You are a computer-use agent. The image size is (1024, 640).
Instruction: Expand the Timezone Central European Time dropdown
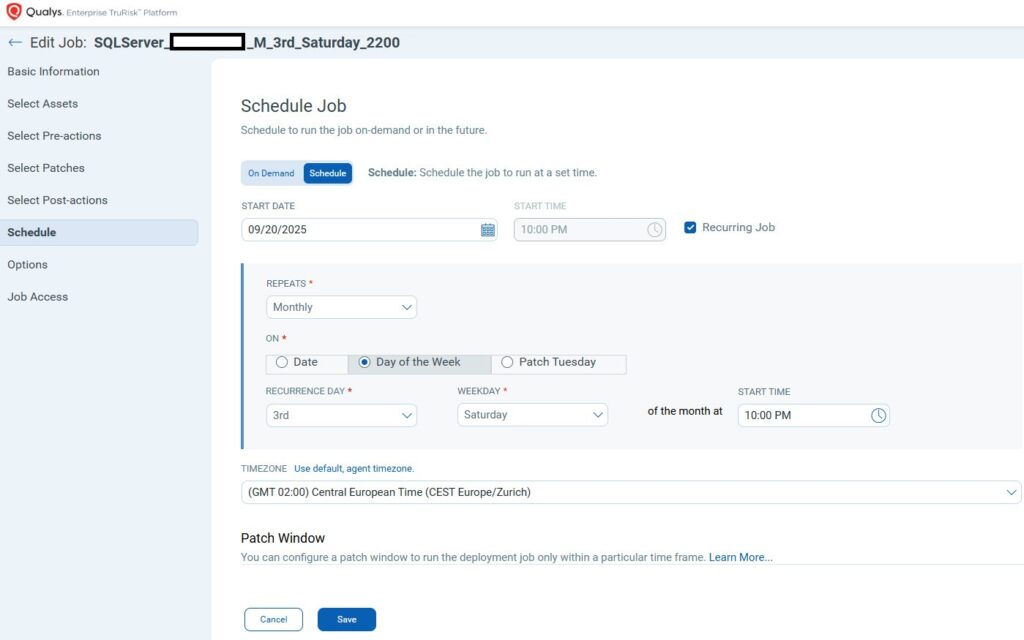630,492
